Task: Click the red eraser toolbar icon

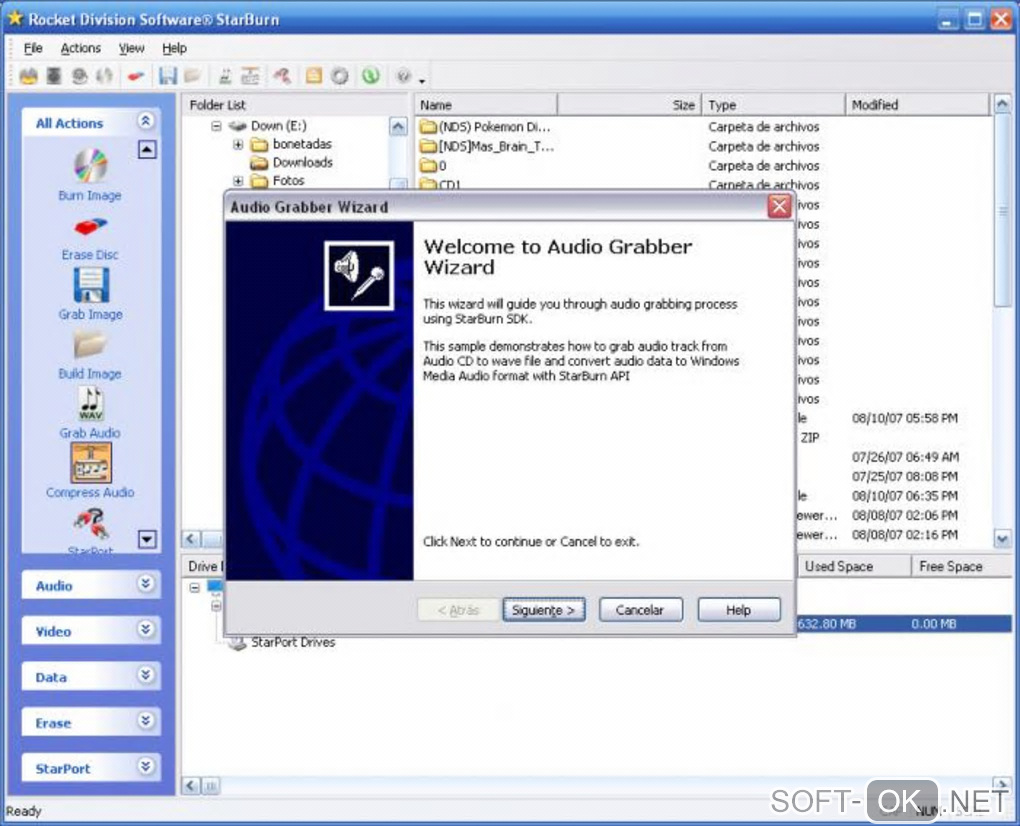Action: (136, 76)
